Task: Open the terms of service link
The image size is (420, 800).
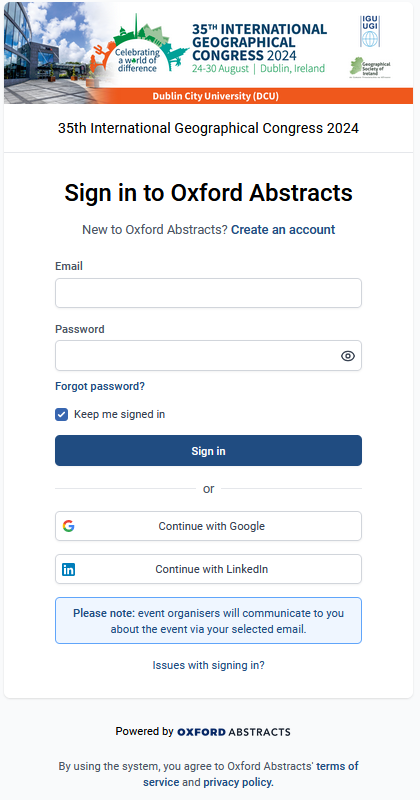Action: coord(251,774)
